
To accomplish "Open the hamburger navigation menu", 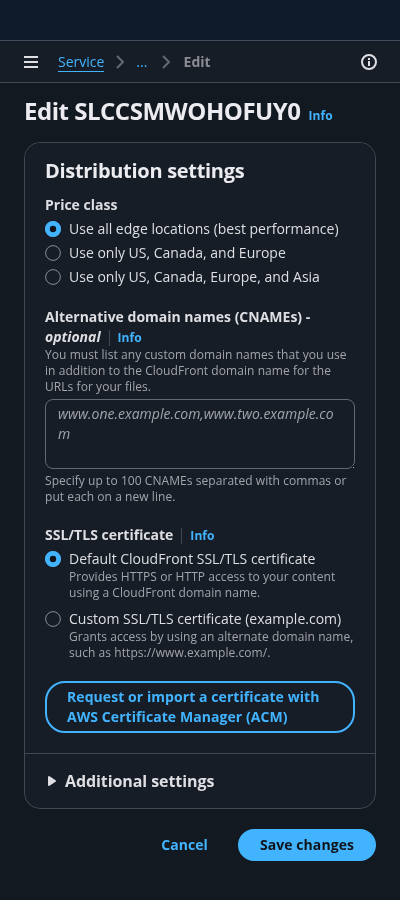I will (x=31, y=62).
